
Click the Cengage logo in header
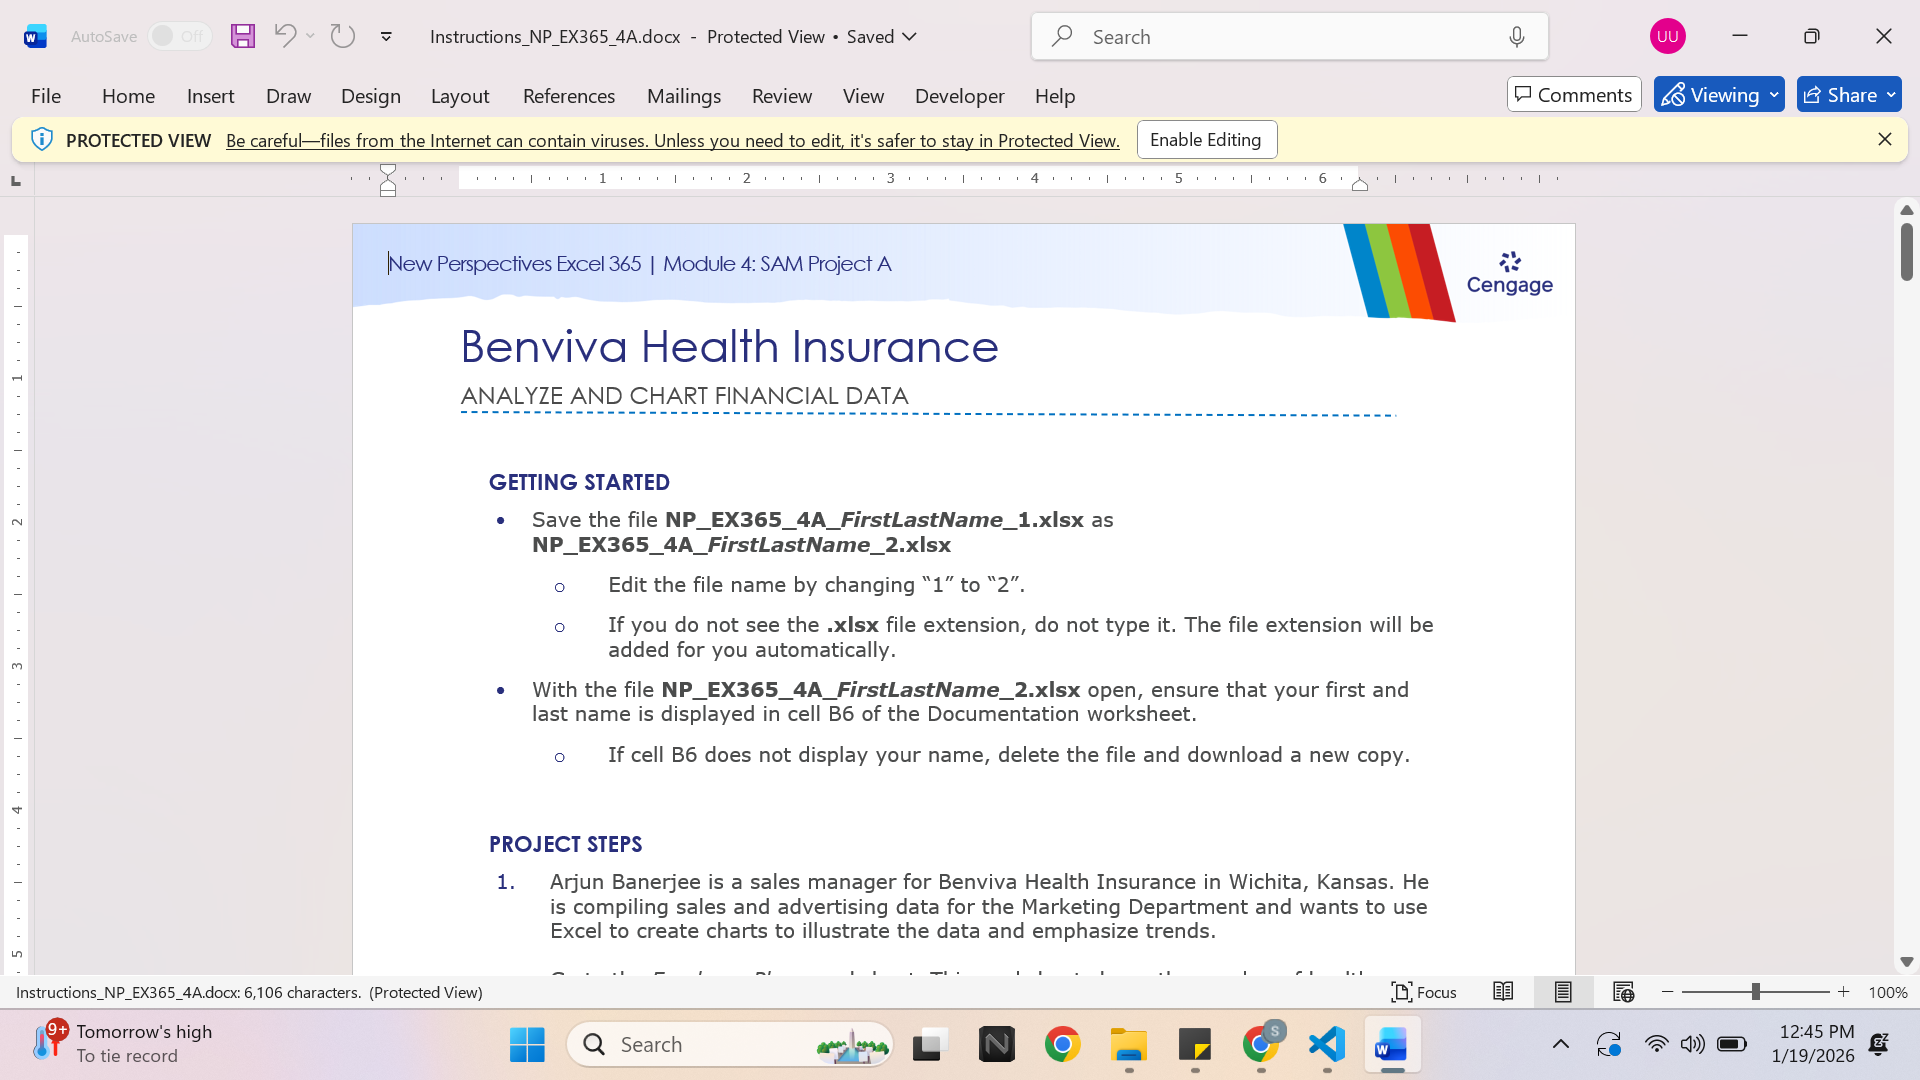[x=1510, y=273]
